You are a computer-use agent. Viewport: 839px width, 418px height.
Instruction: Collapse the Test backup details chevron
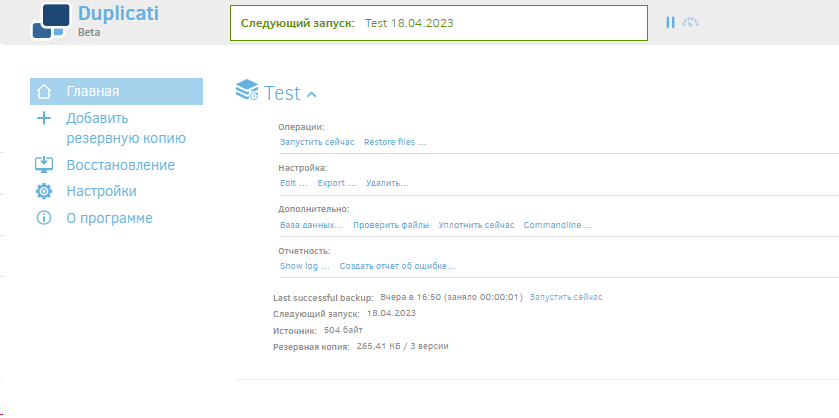click(x=311, y=95)
